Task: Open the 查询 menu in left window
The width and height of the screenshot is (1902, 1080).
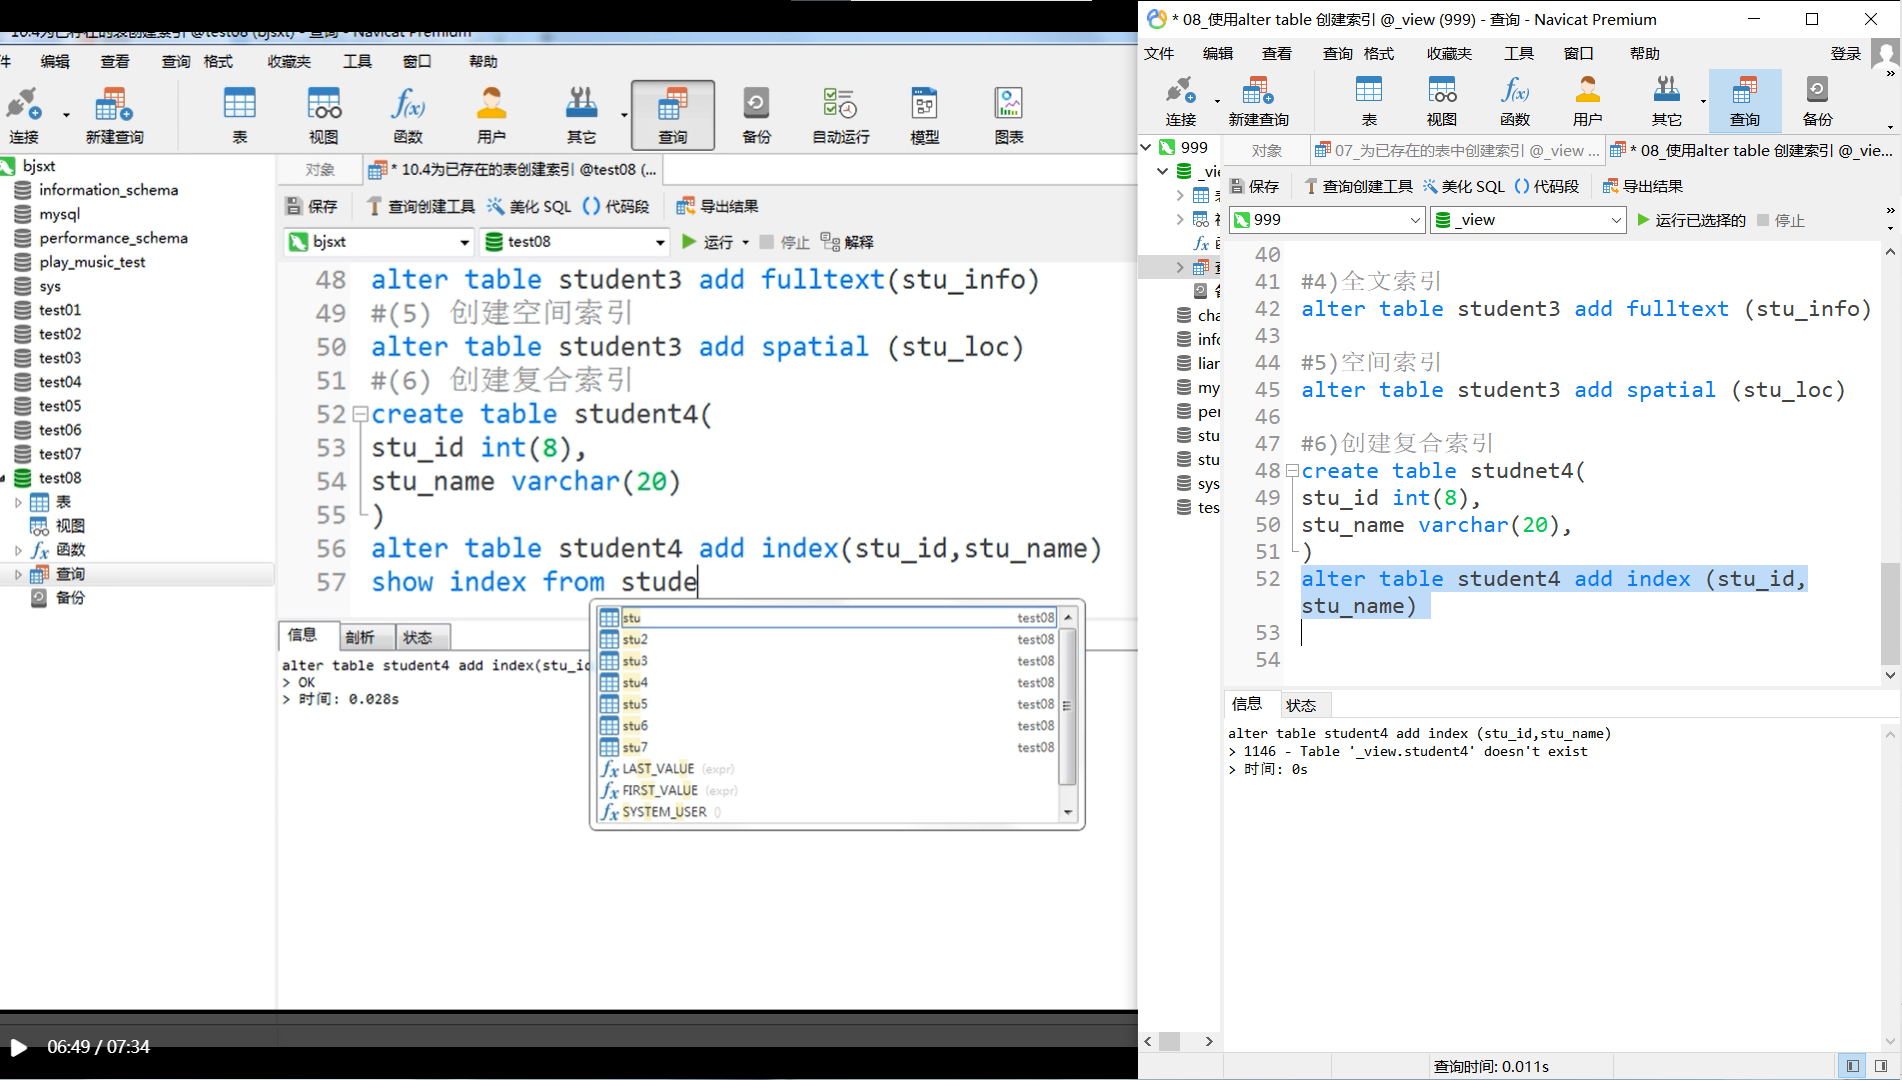Action: coord(176,61)
